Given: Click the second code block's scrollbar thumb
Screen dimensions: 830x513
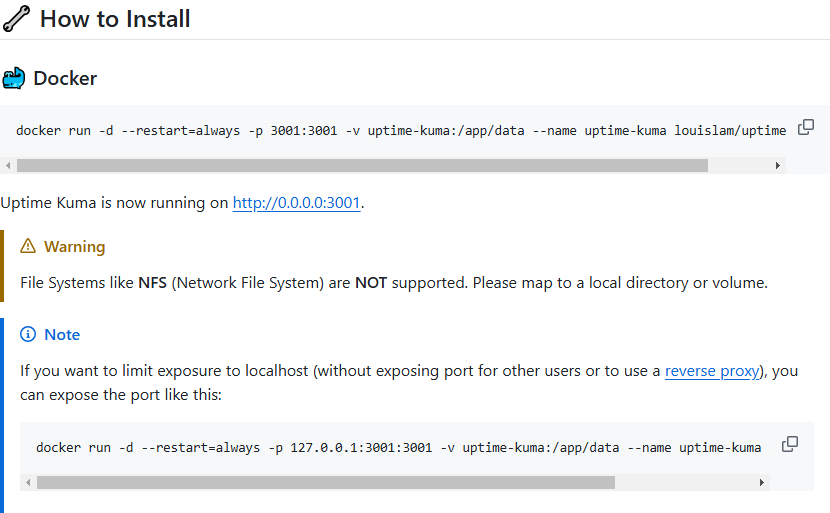Looking at the screenshot, I should coord(325,482).
